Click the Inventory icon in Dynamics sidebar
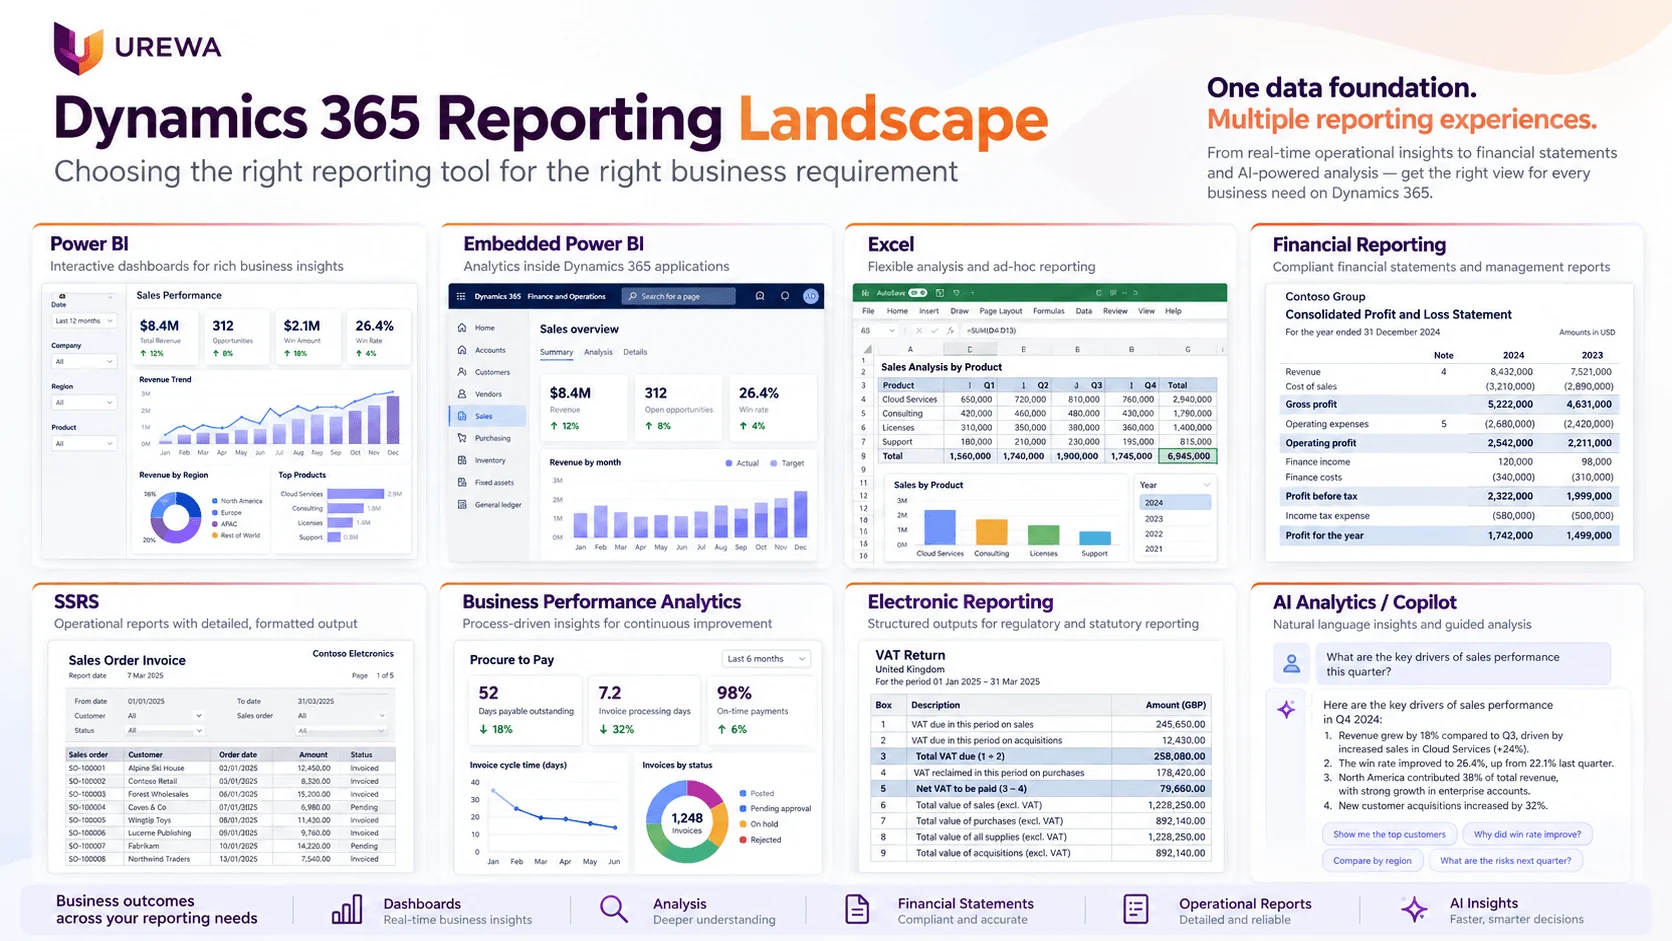The height and width of the screenshot is (941, 1672). click(x=462, y=460)
